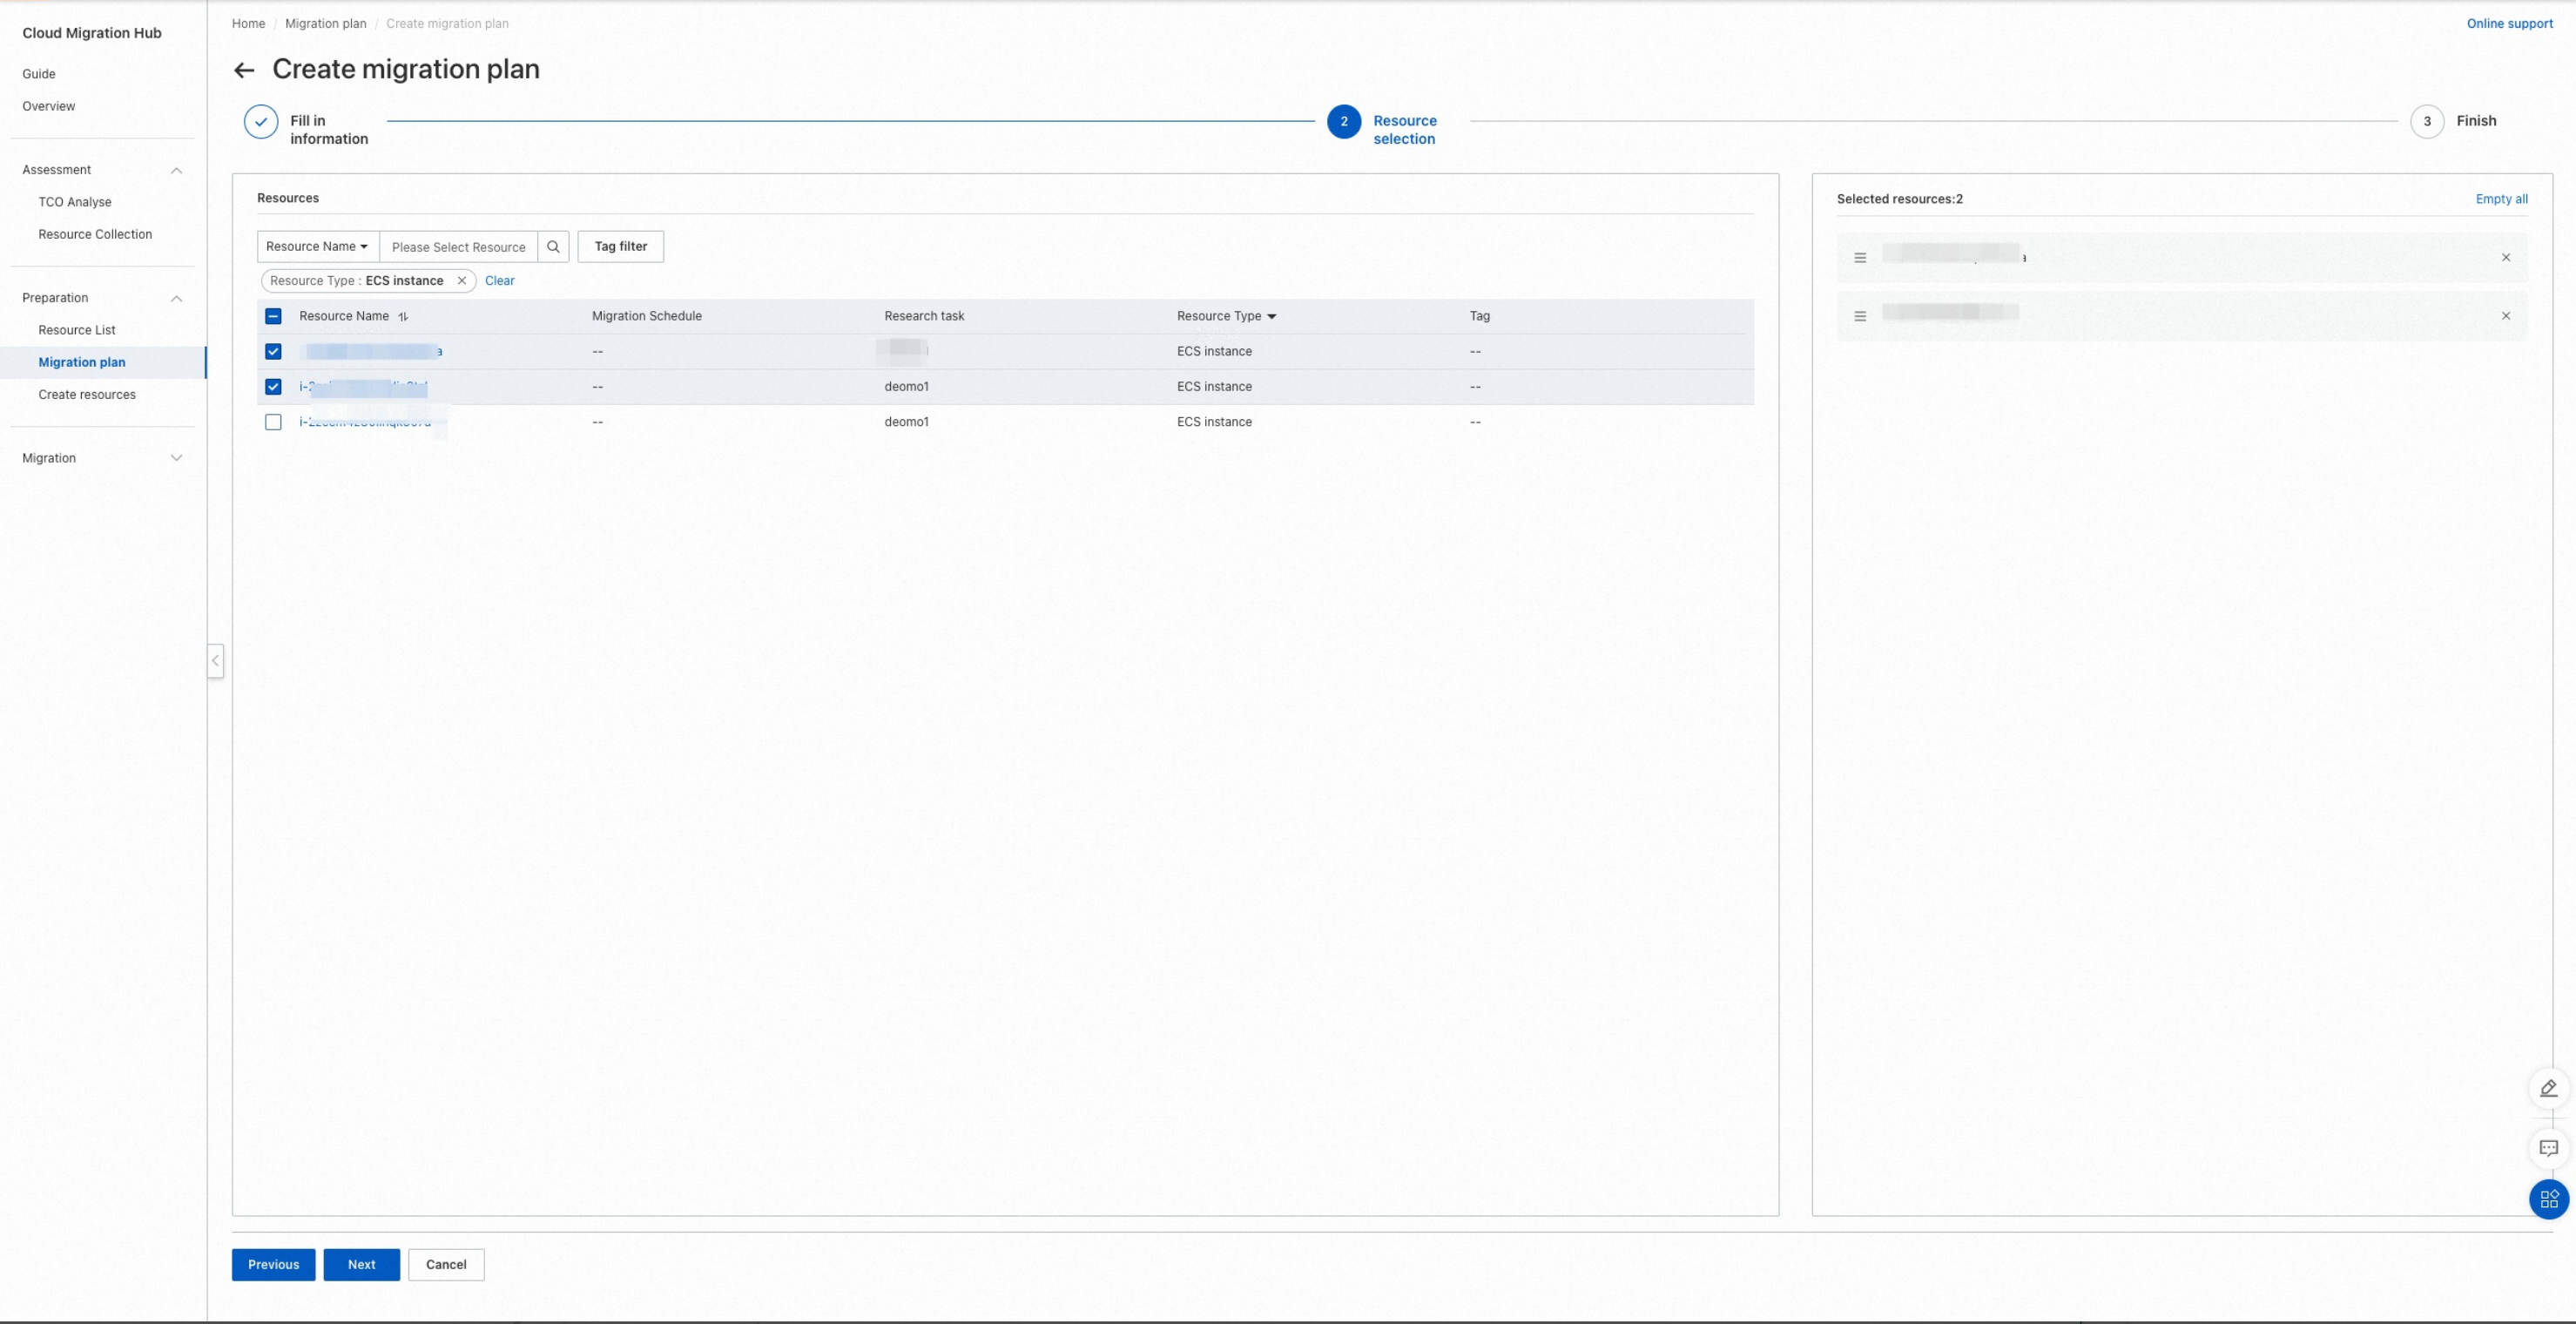
Task: Remove first selected resource with X
Action: click(2505, 258)
